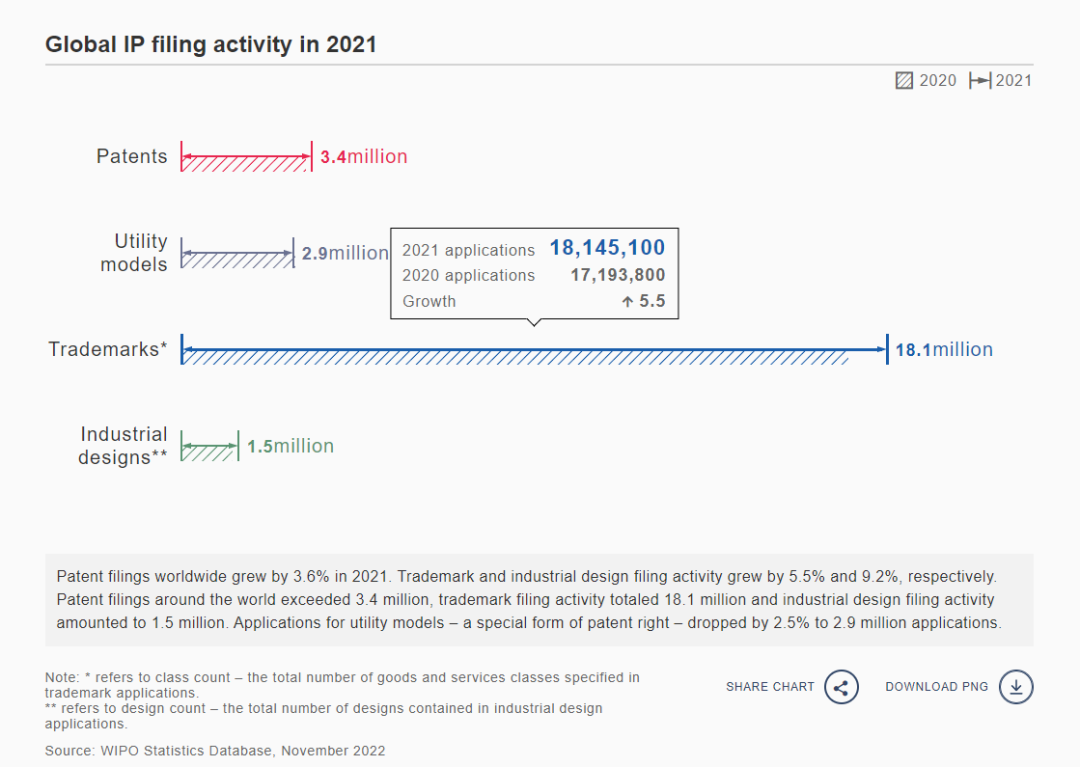Screen dimensions: 1080x767
Task: Click the Industrial designs** category label
Action: tap(123, 446)
